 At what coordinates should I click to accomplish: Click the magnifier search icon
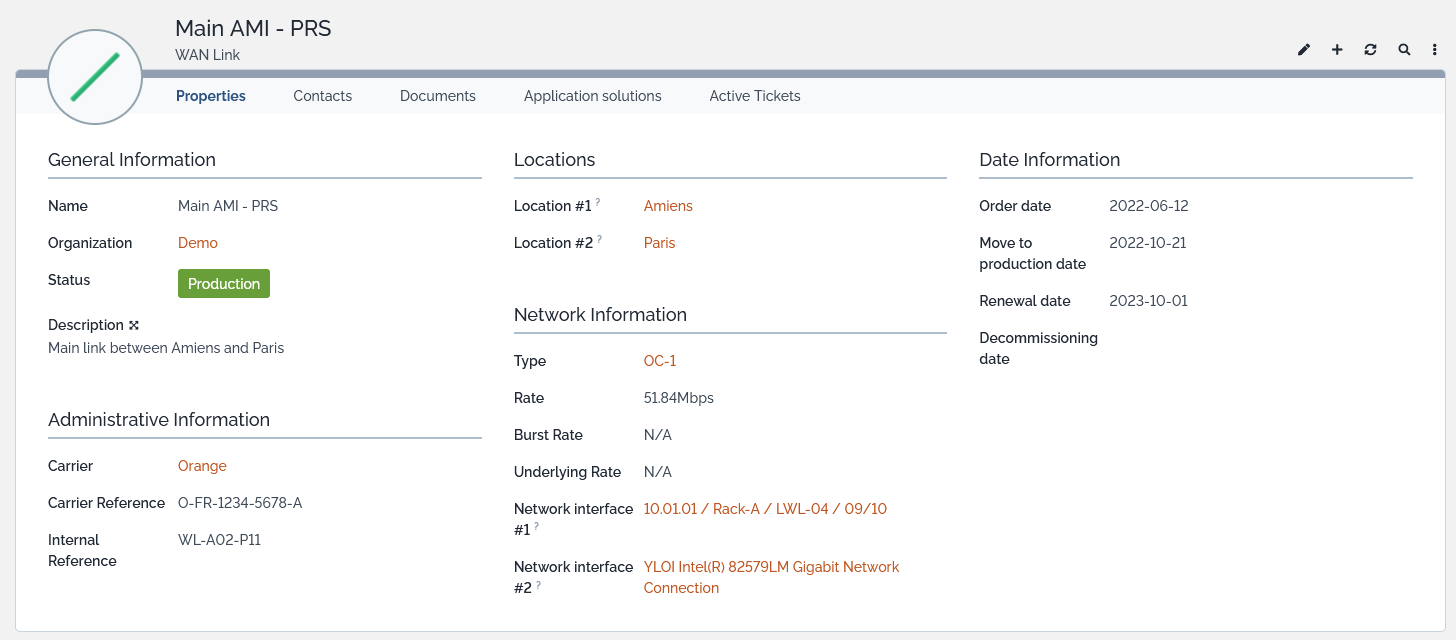(1404, 50)
